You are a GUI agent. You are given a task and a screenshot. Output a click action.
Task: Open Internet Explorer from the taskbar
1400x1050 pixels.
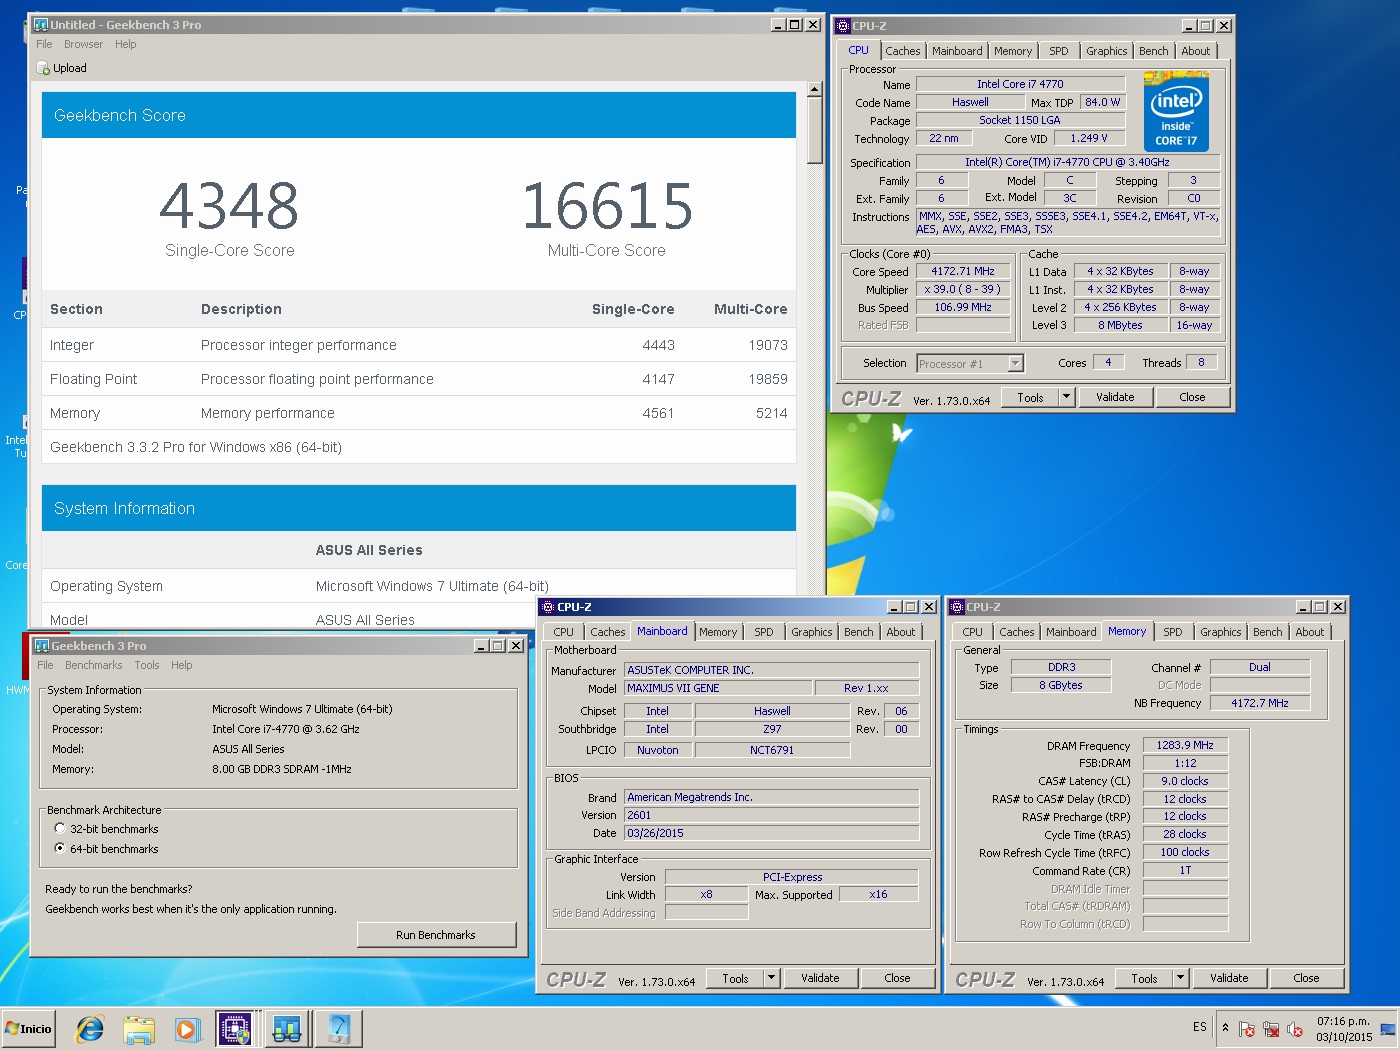pos(90,1028)
